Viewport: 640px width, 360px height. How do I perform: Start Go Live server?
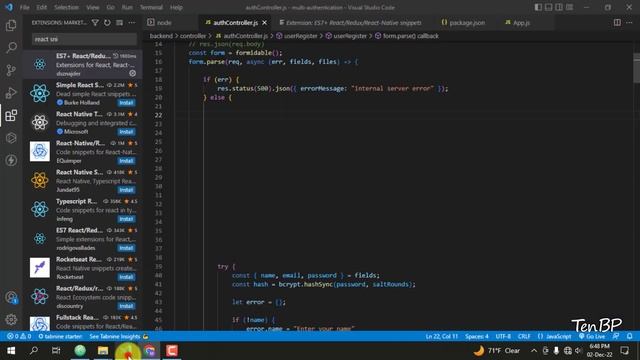(592, 336)
